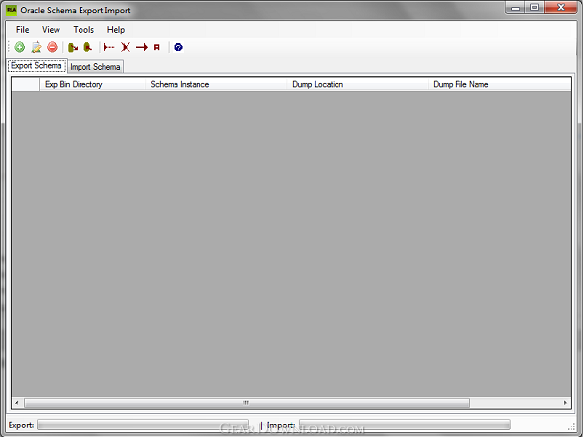The width and height of the screenshot is (584, 437).
Task: Click the olive database import icon
Action: [88, 47]
